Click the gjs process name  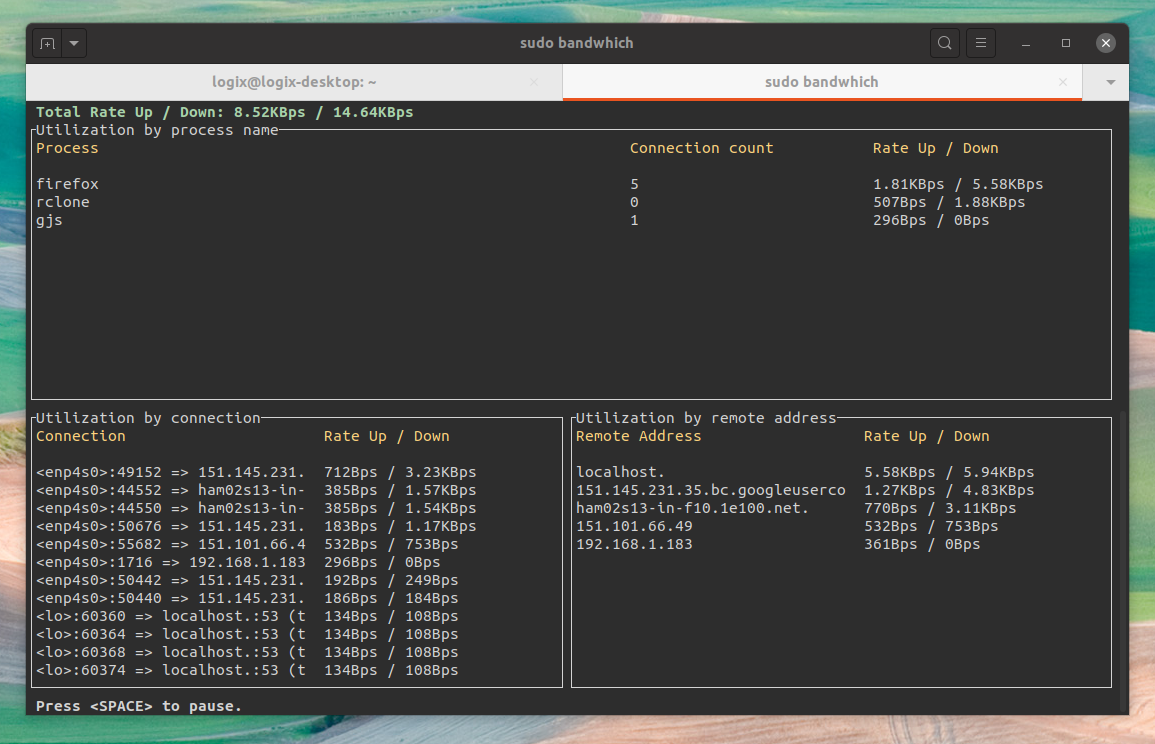[x=49, y=220]
